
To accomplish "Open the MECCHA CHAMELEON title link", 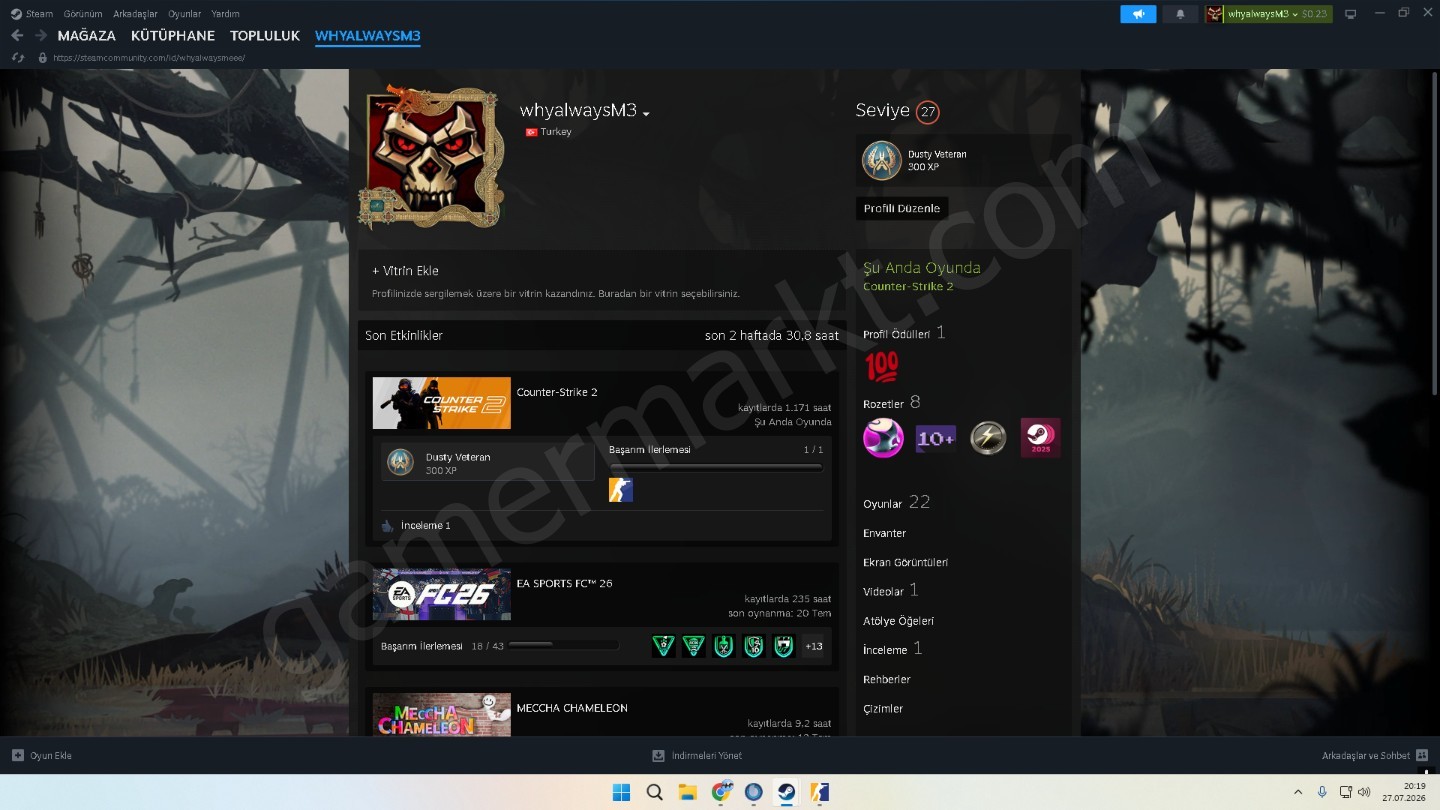I will coord(572,708).
